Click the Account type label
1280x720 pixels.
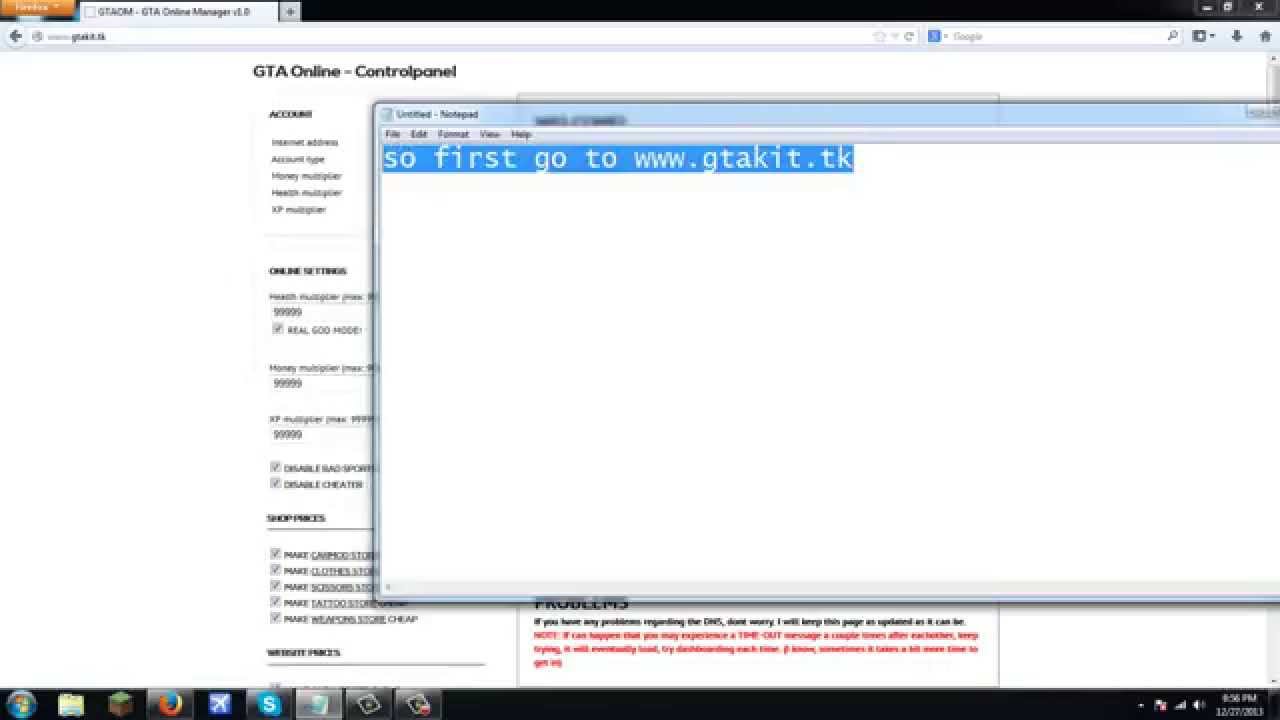tap(298, 160)
